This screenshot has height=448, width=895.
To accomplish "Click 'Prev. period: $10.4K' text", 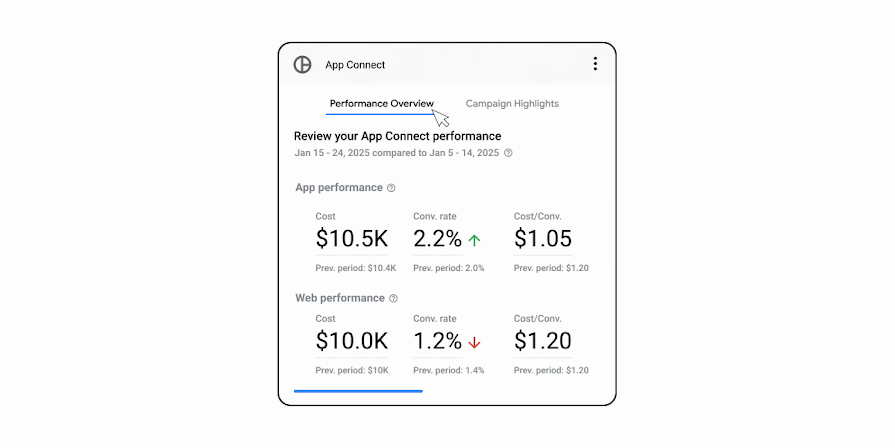I will pyautogui.click(x=356, y=268).
